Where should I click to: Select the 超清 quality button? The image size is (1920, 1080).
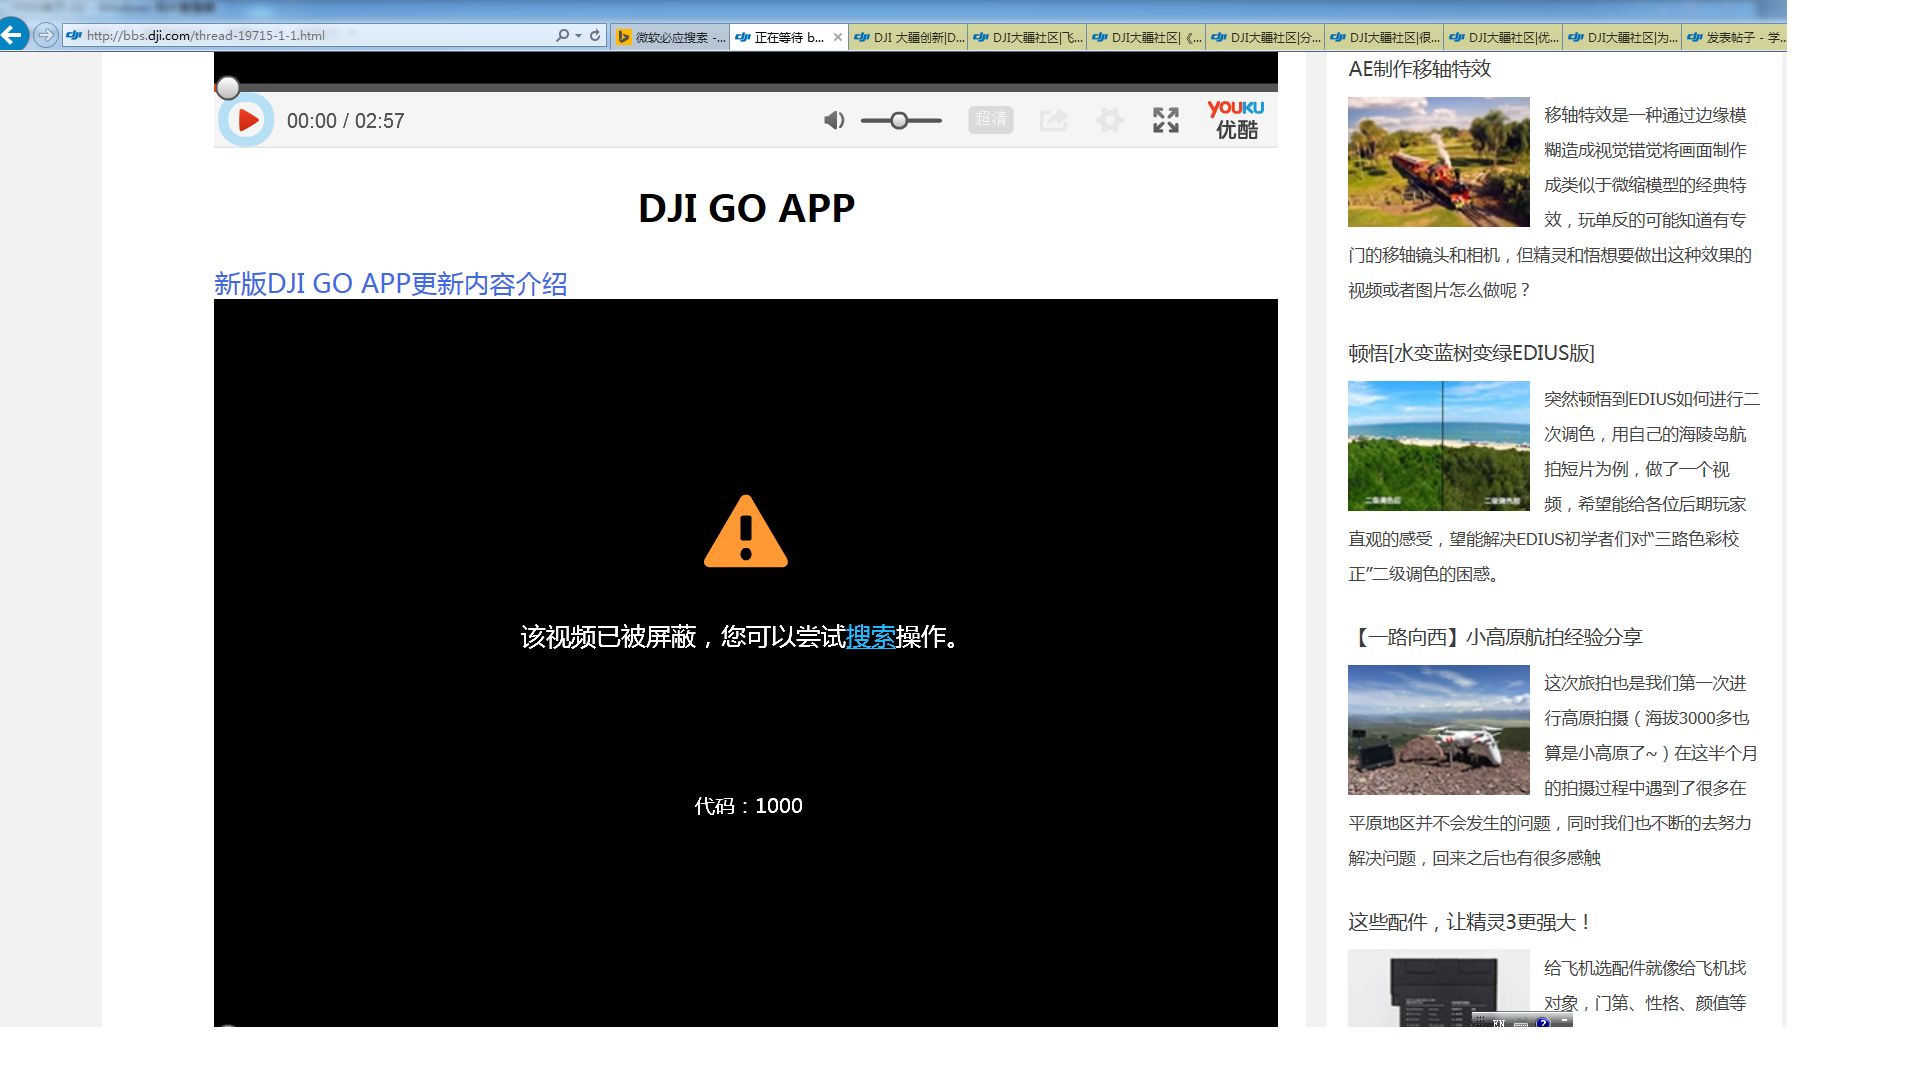[990, 119]
